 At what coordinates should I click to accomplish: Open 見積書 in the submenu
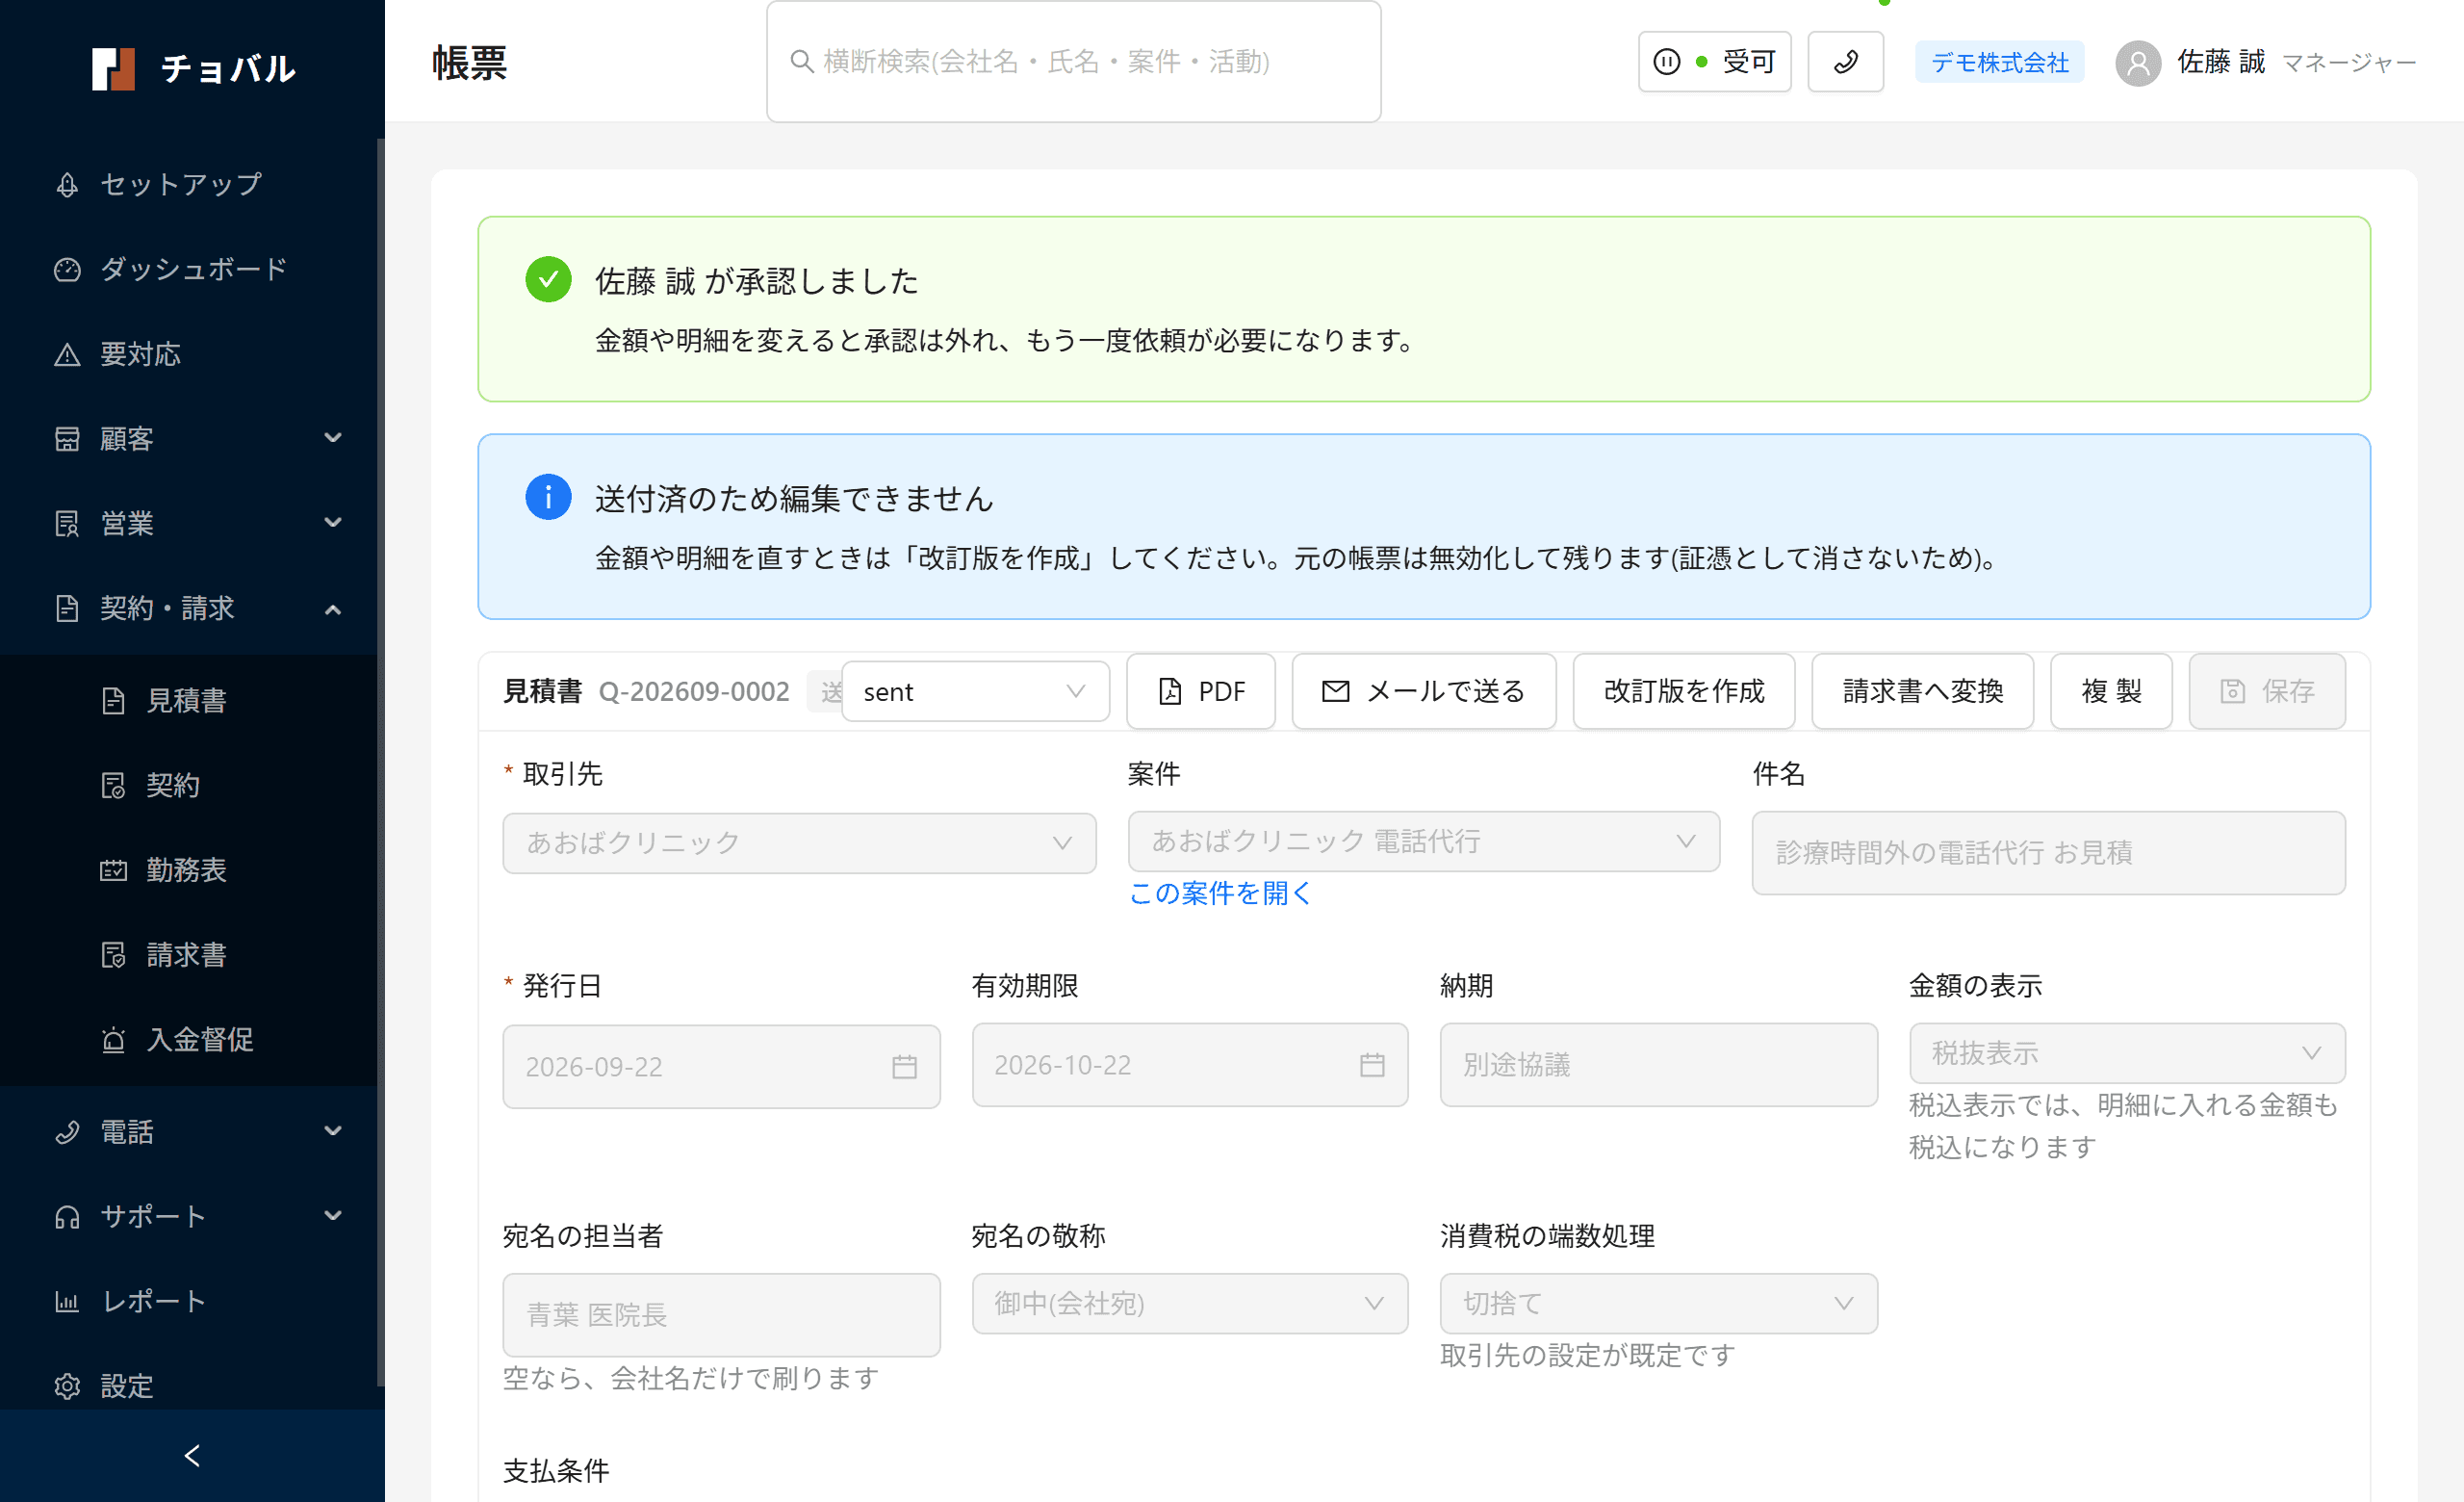tap(190, 701)
